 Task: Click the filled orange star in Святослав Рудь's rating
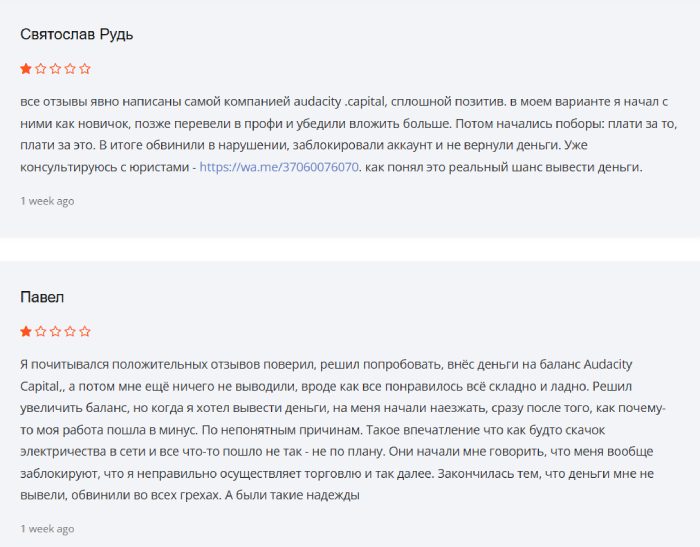(x=25, y=69)
